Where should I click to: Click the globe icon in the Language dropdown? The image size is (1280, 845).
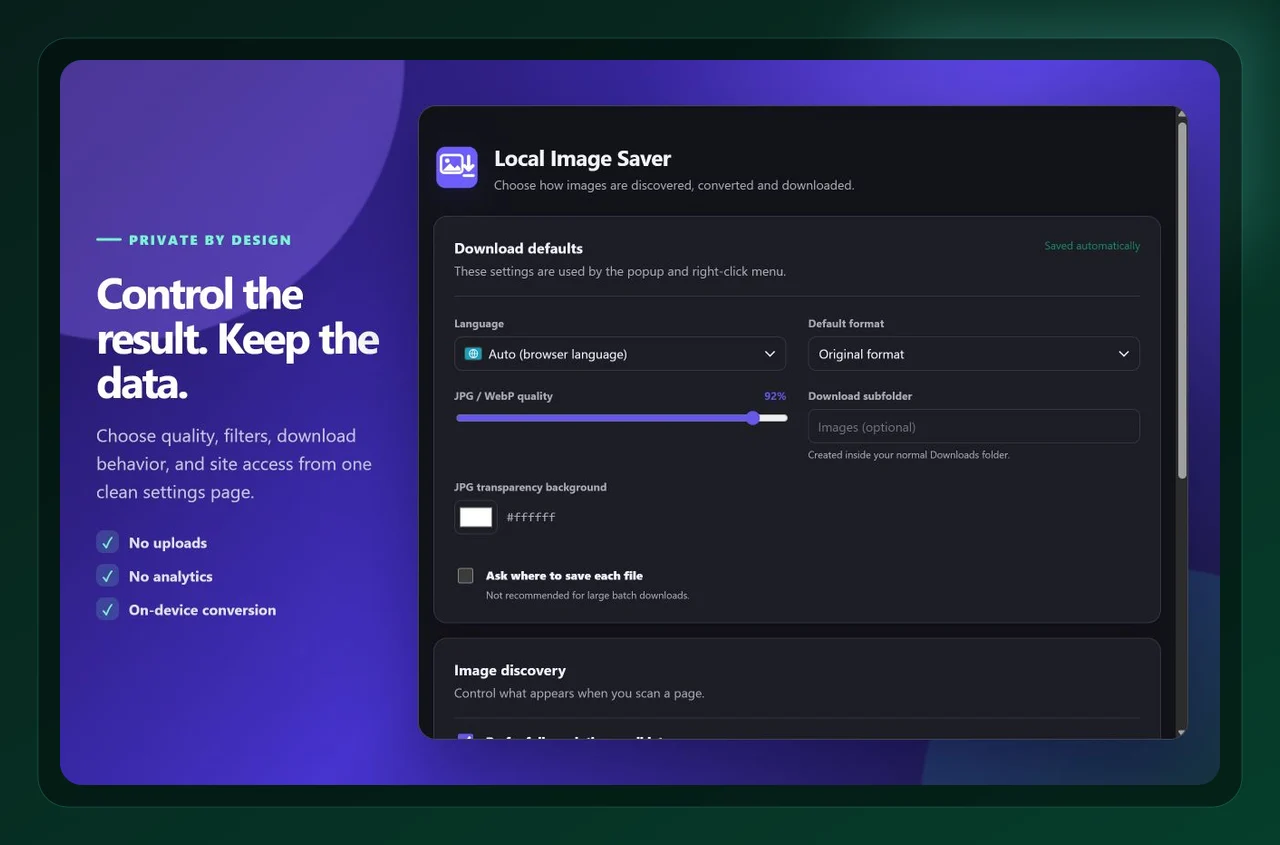473,354
